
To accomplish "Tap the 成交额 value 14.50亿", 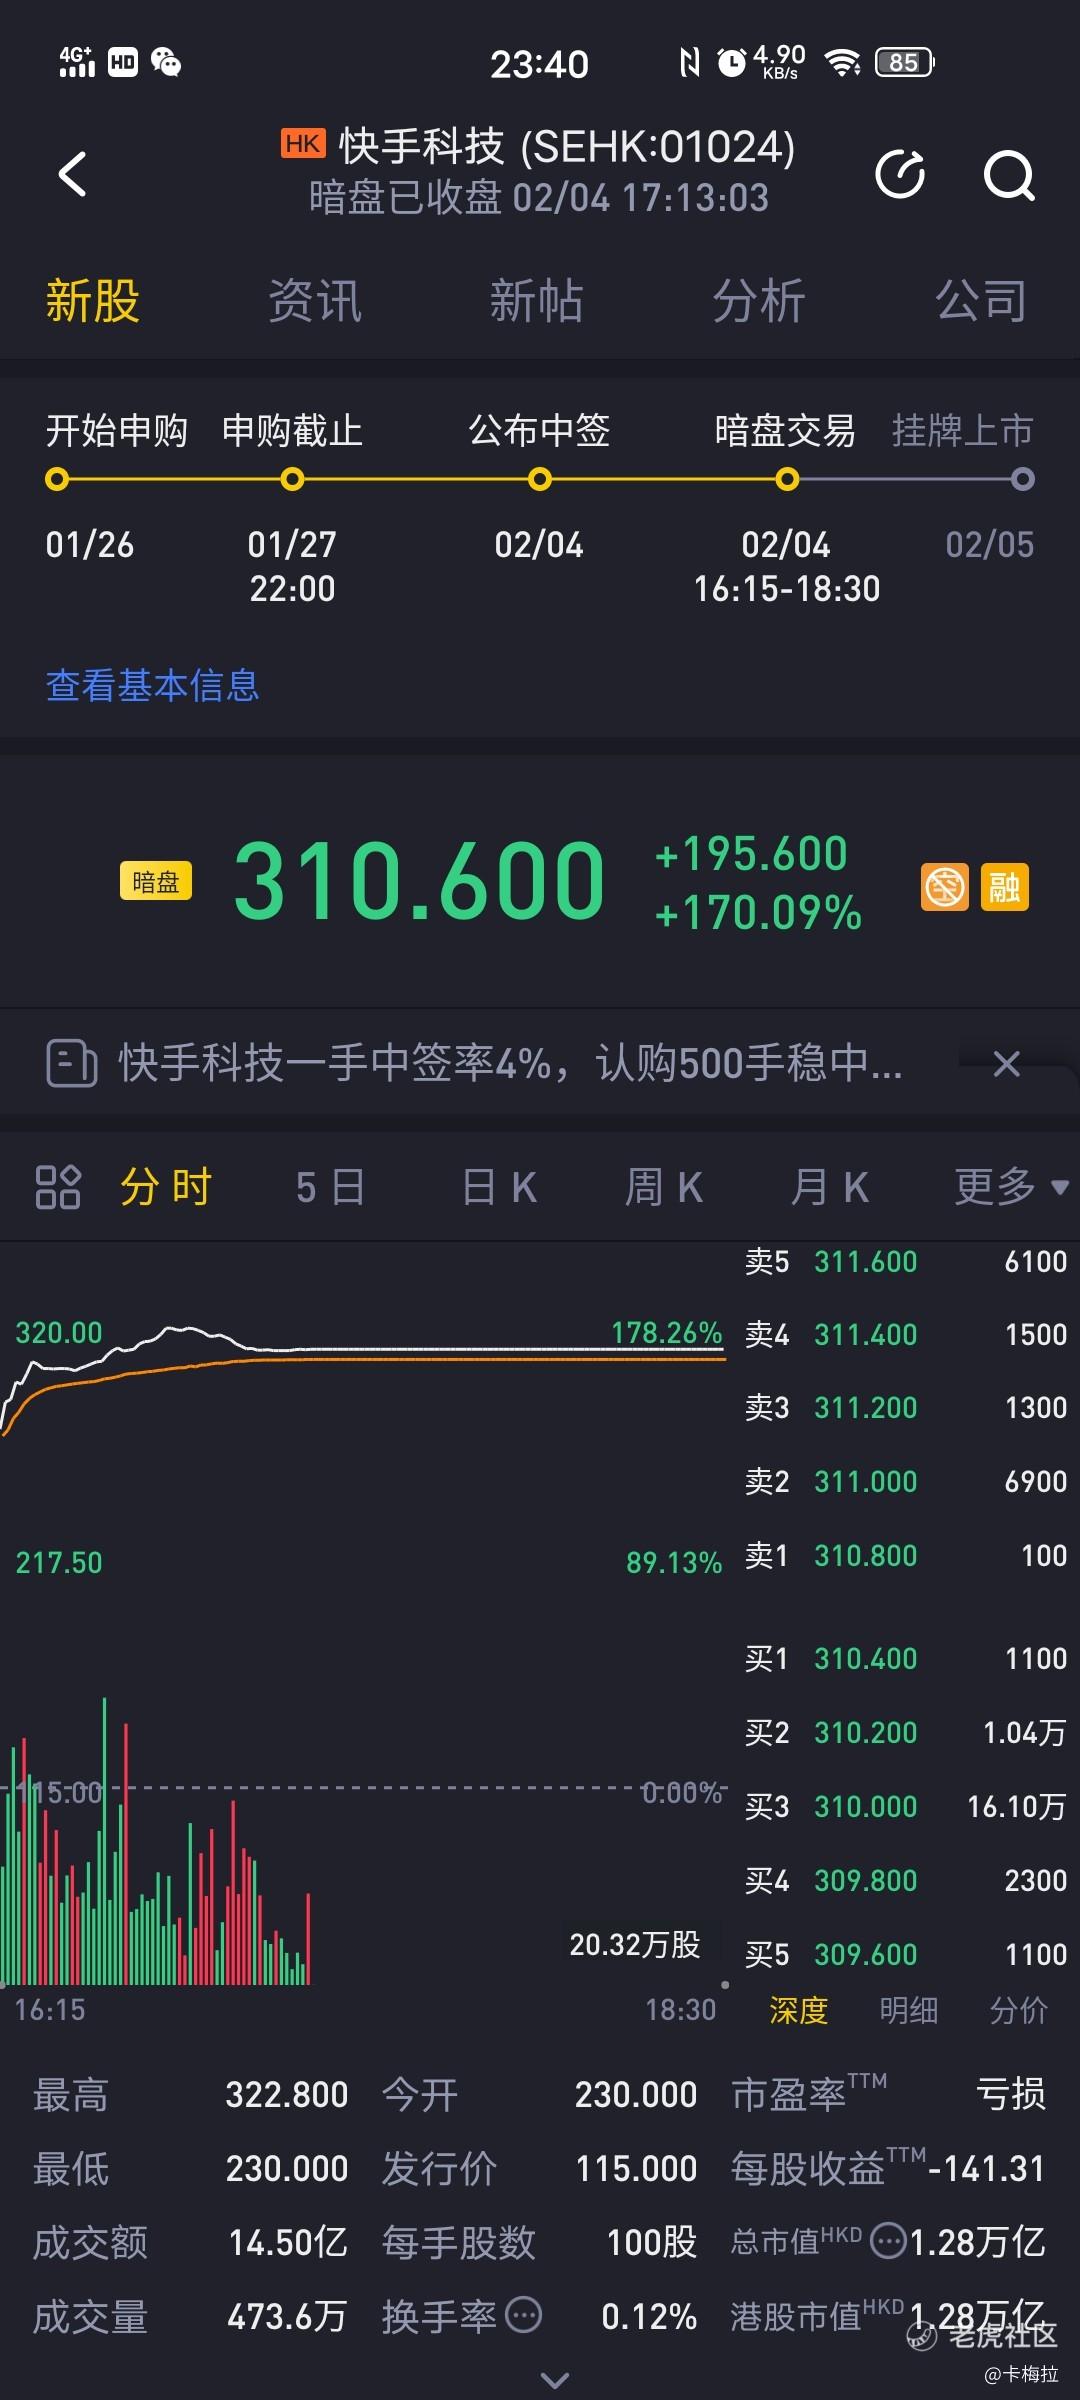I will [288, 2242].
